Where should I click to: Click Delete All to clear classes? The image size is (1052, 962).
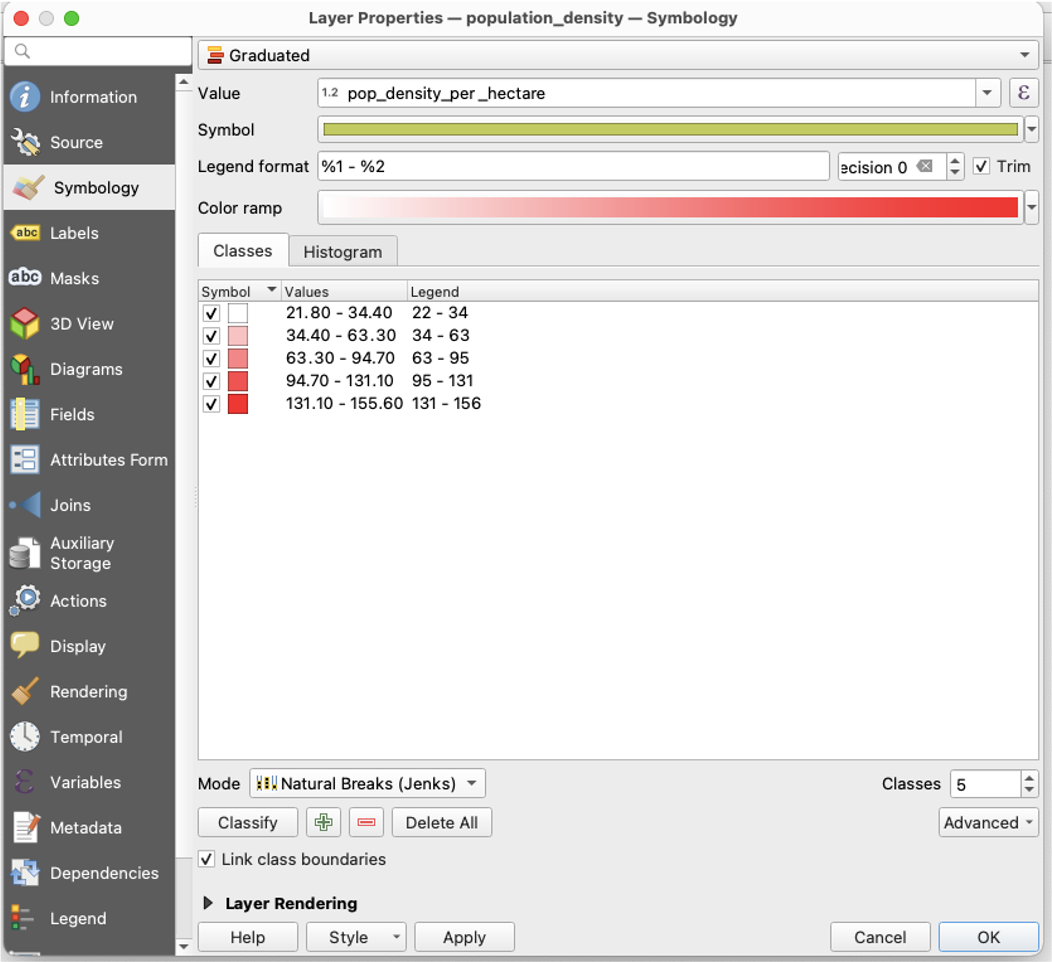point(441,822)
